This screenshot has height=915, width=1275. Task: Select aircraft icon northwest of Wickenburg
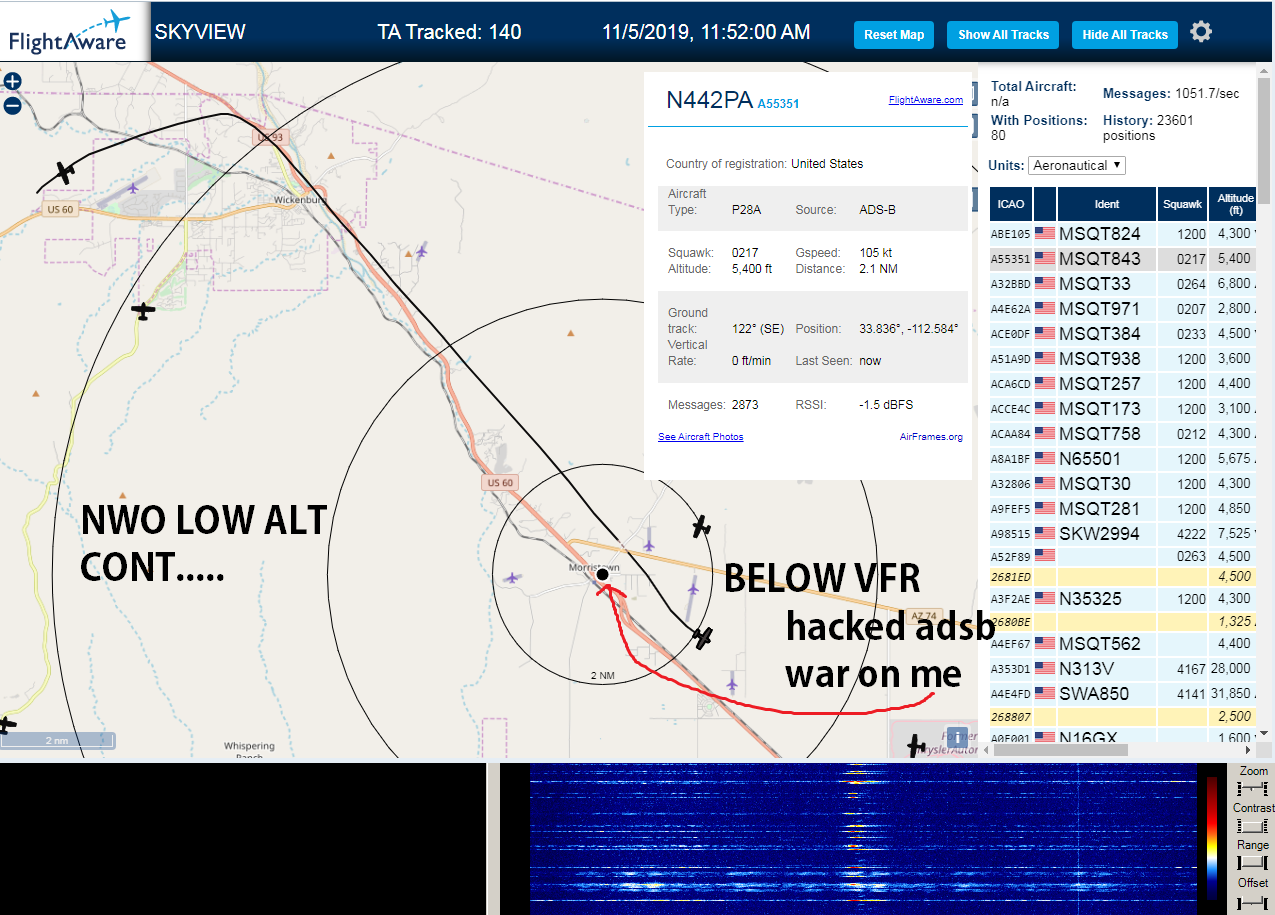(66, 173)
